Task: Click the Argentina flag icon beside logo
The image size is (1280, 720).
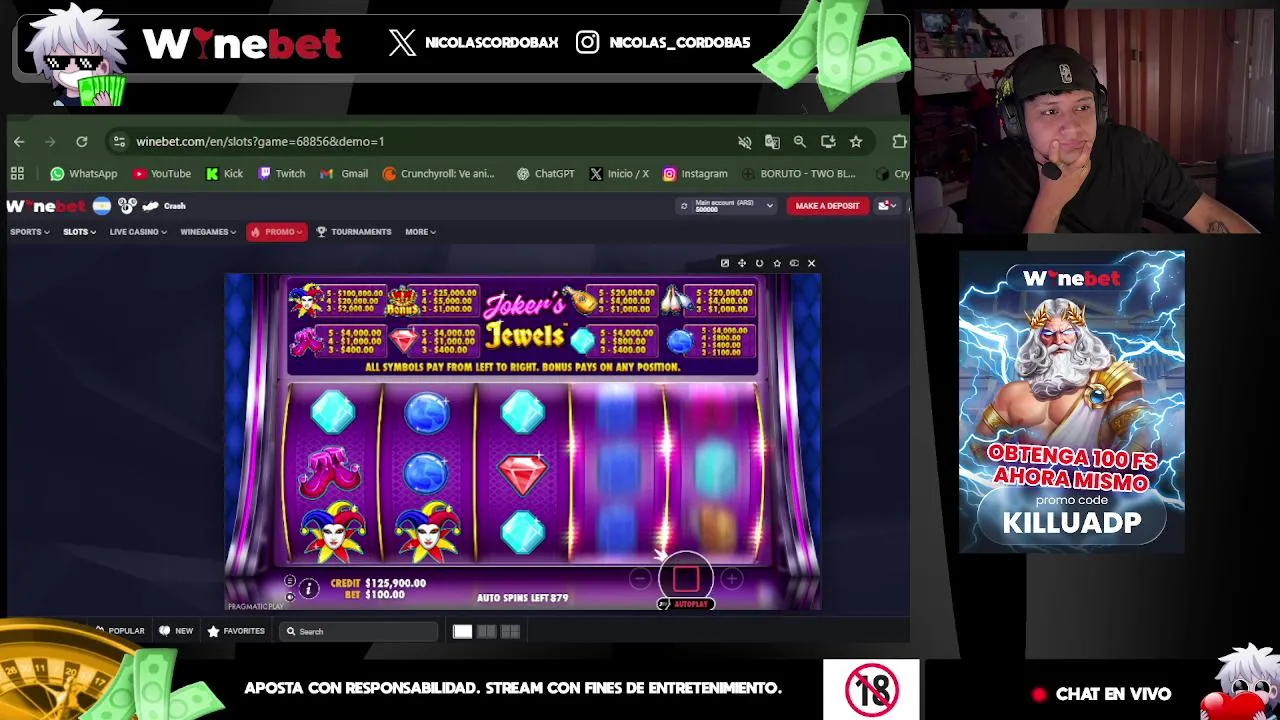Action: pos(102,206)
